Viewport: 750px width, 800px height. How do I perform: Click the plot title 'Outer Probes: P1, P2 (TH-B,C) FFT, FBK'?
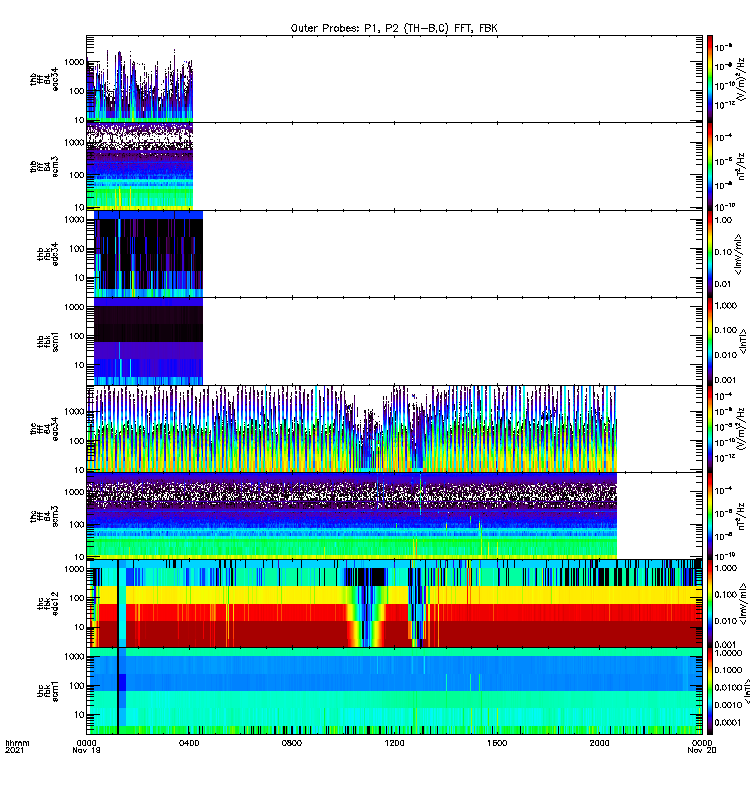click(394, 28)
